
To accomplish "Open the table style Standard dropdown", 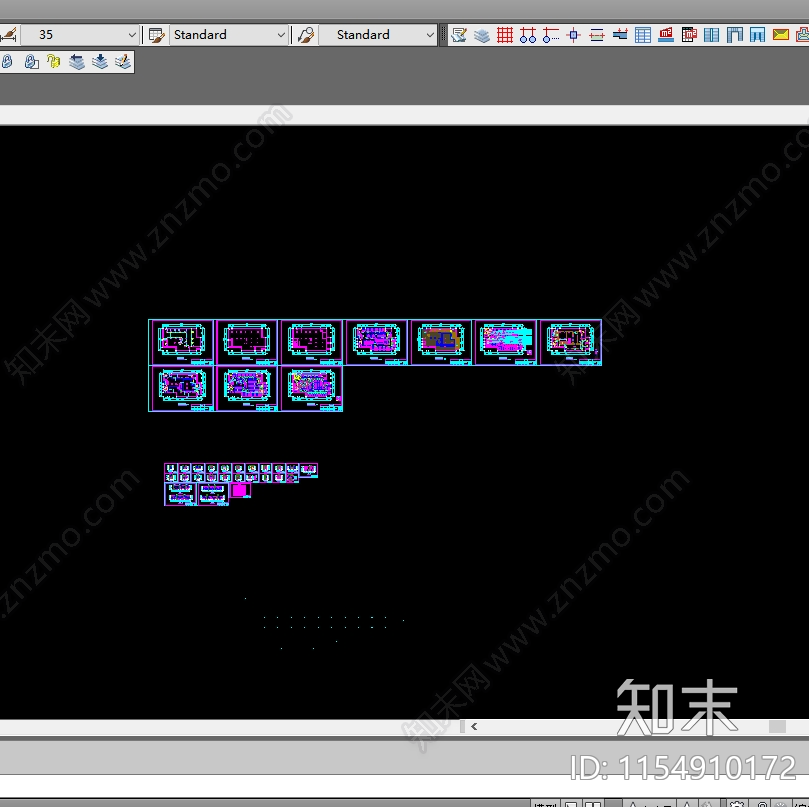I will click(x=229, y=35).
